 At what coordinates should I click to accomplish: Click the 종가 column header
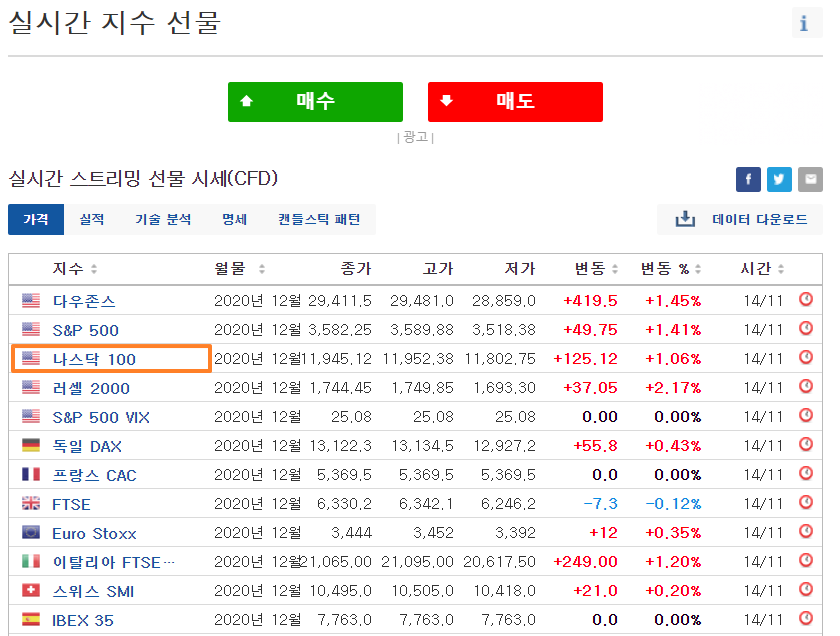point(356,268)
